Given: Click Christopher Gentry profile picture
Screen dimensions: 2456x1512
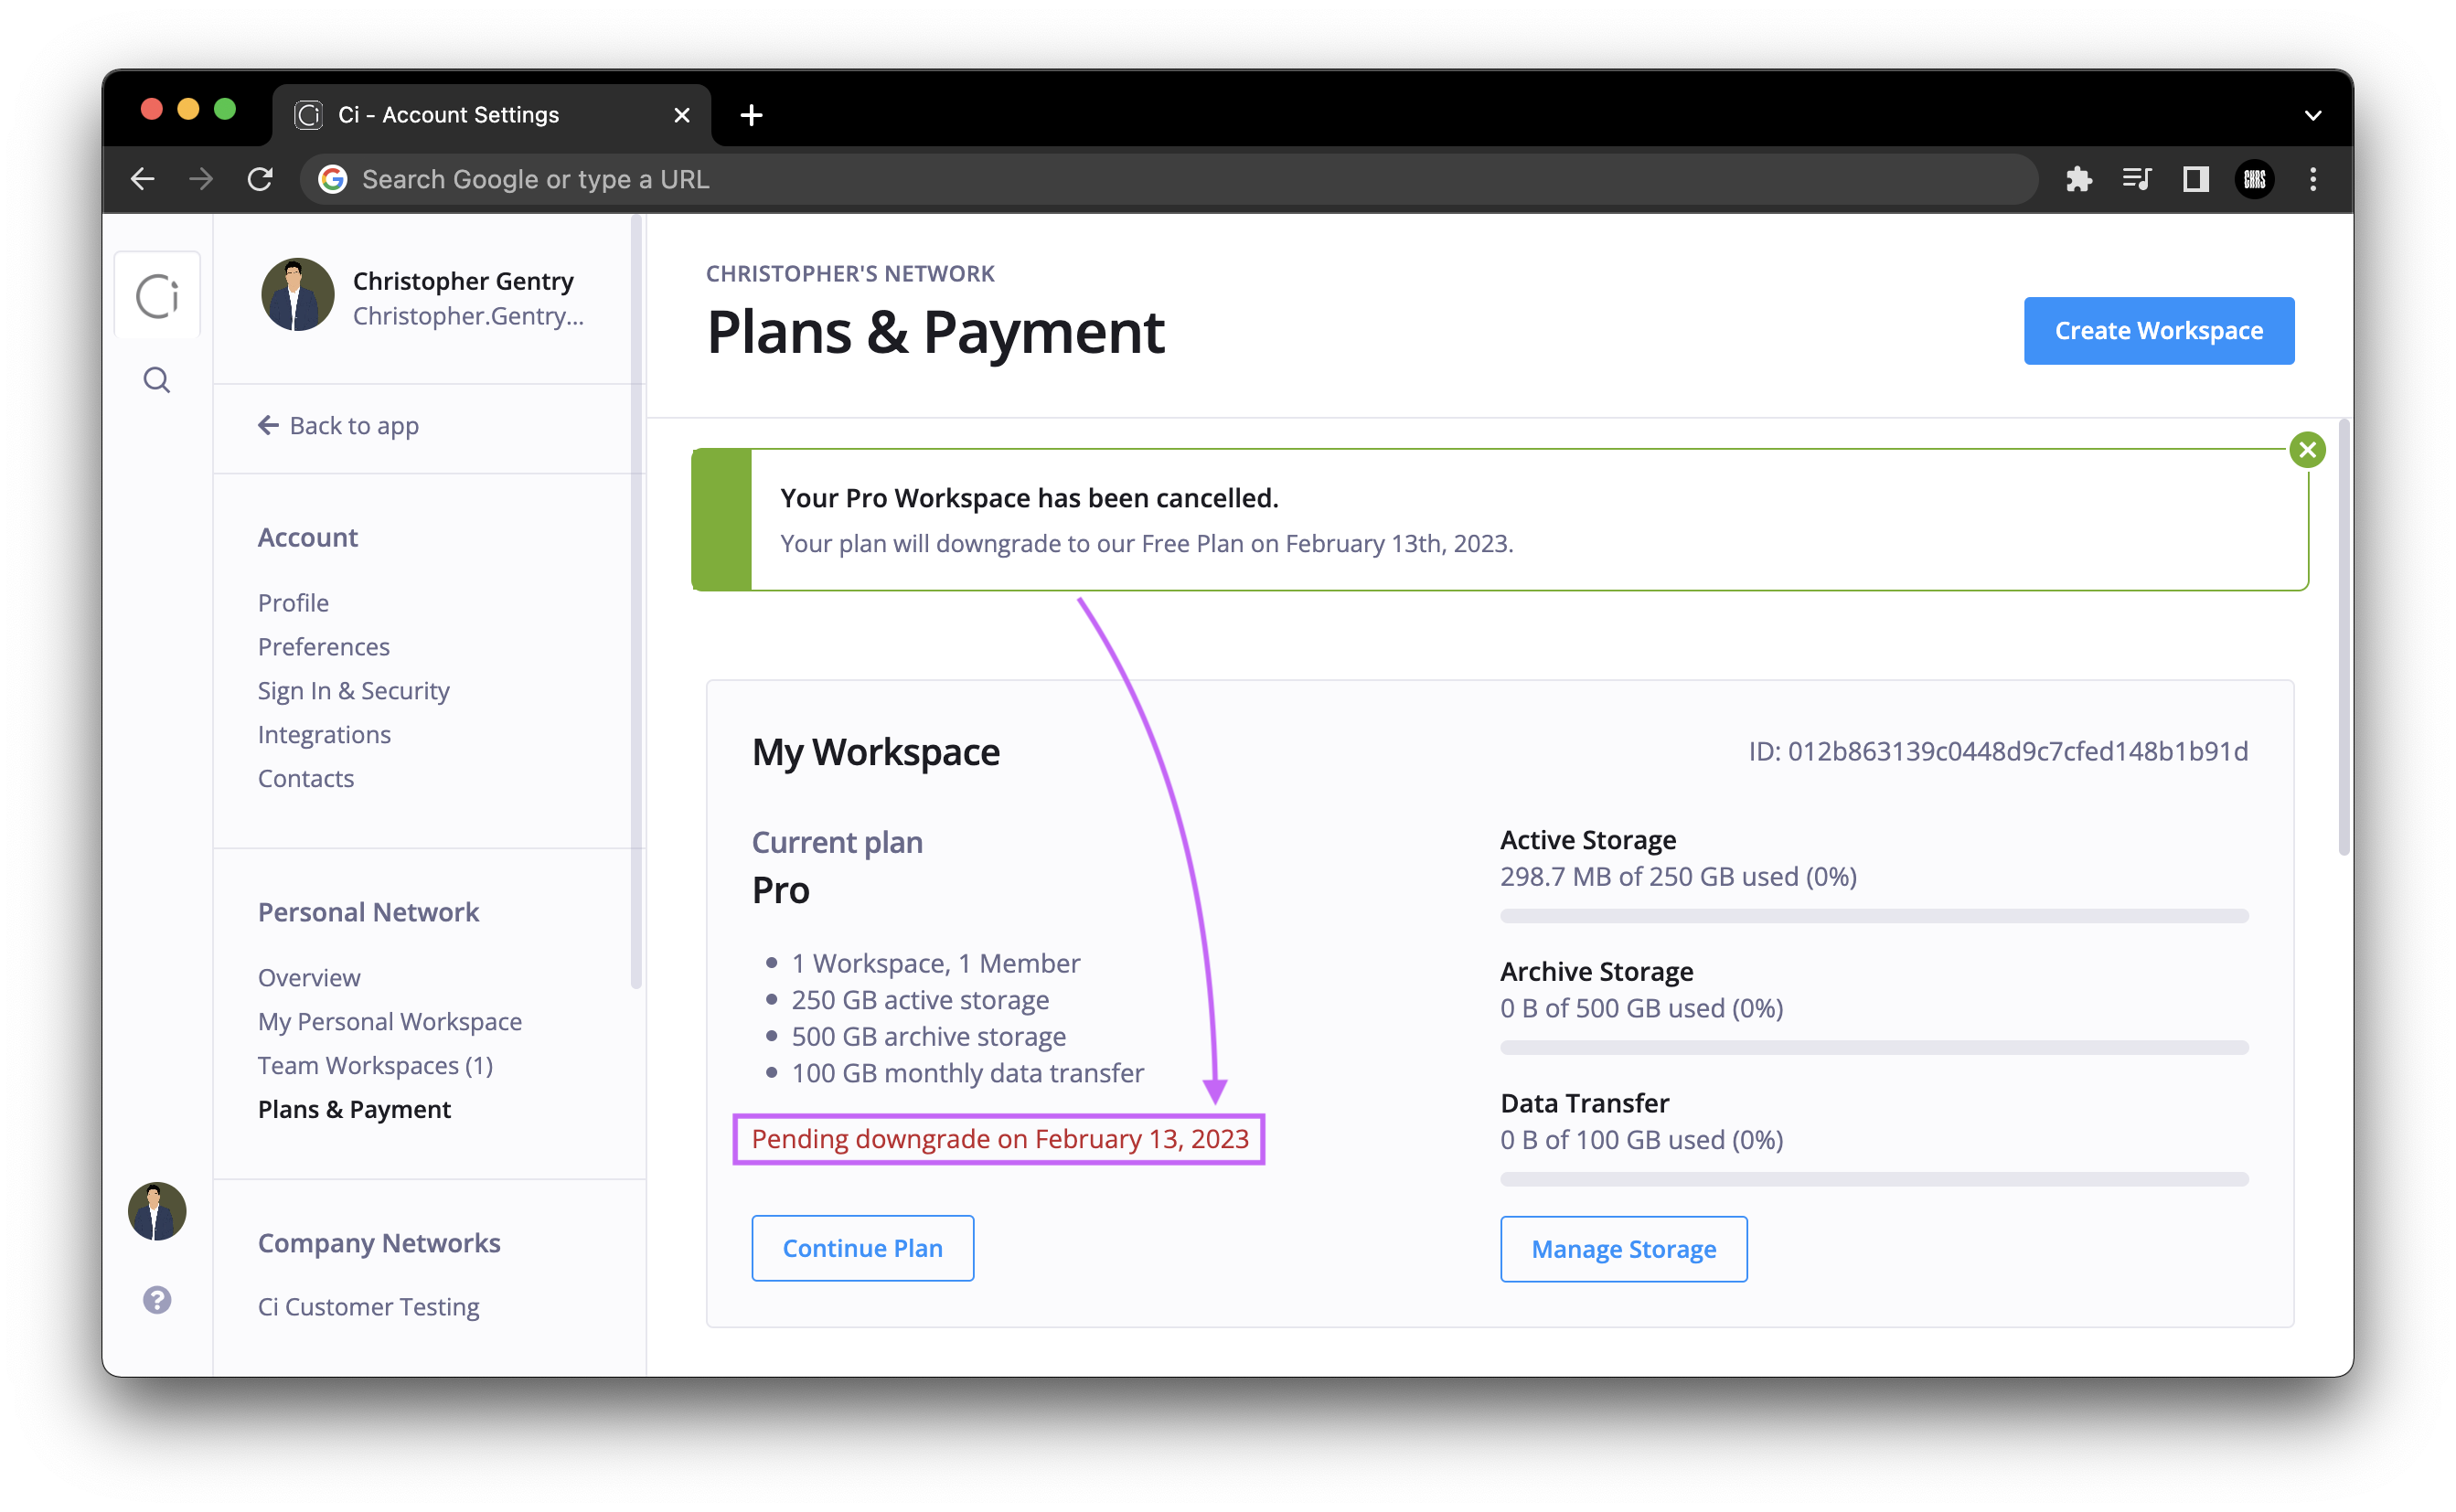Looking at the screenshot, I should click(297, 295).
